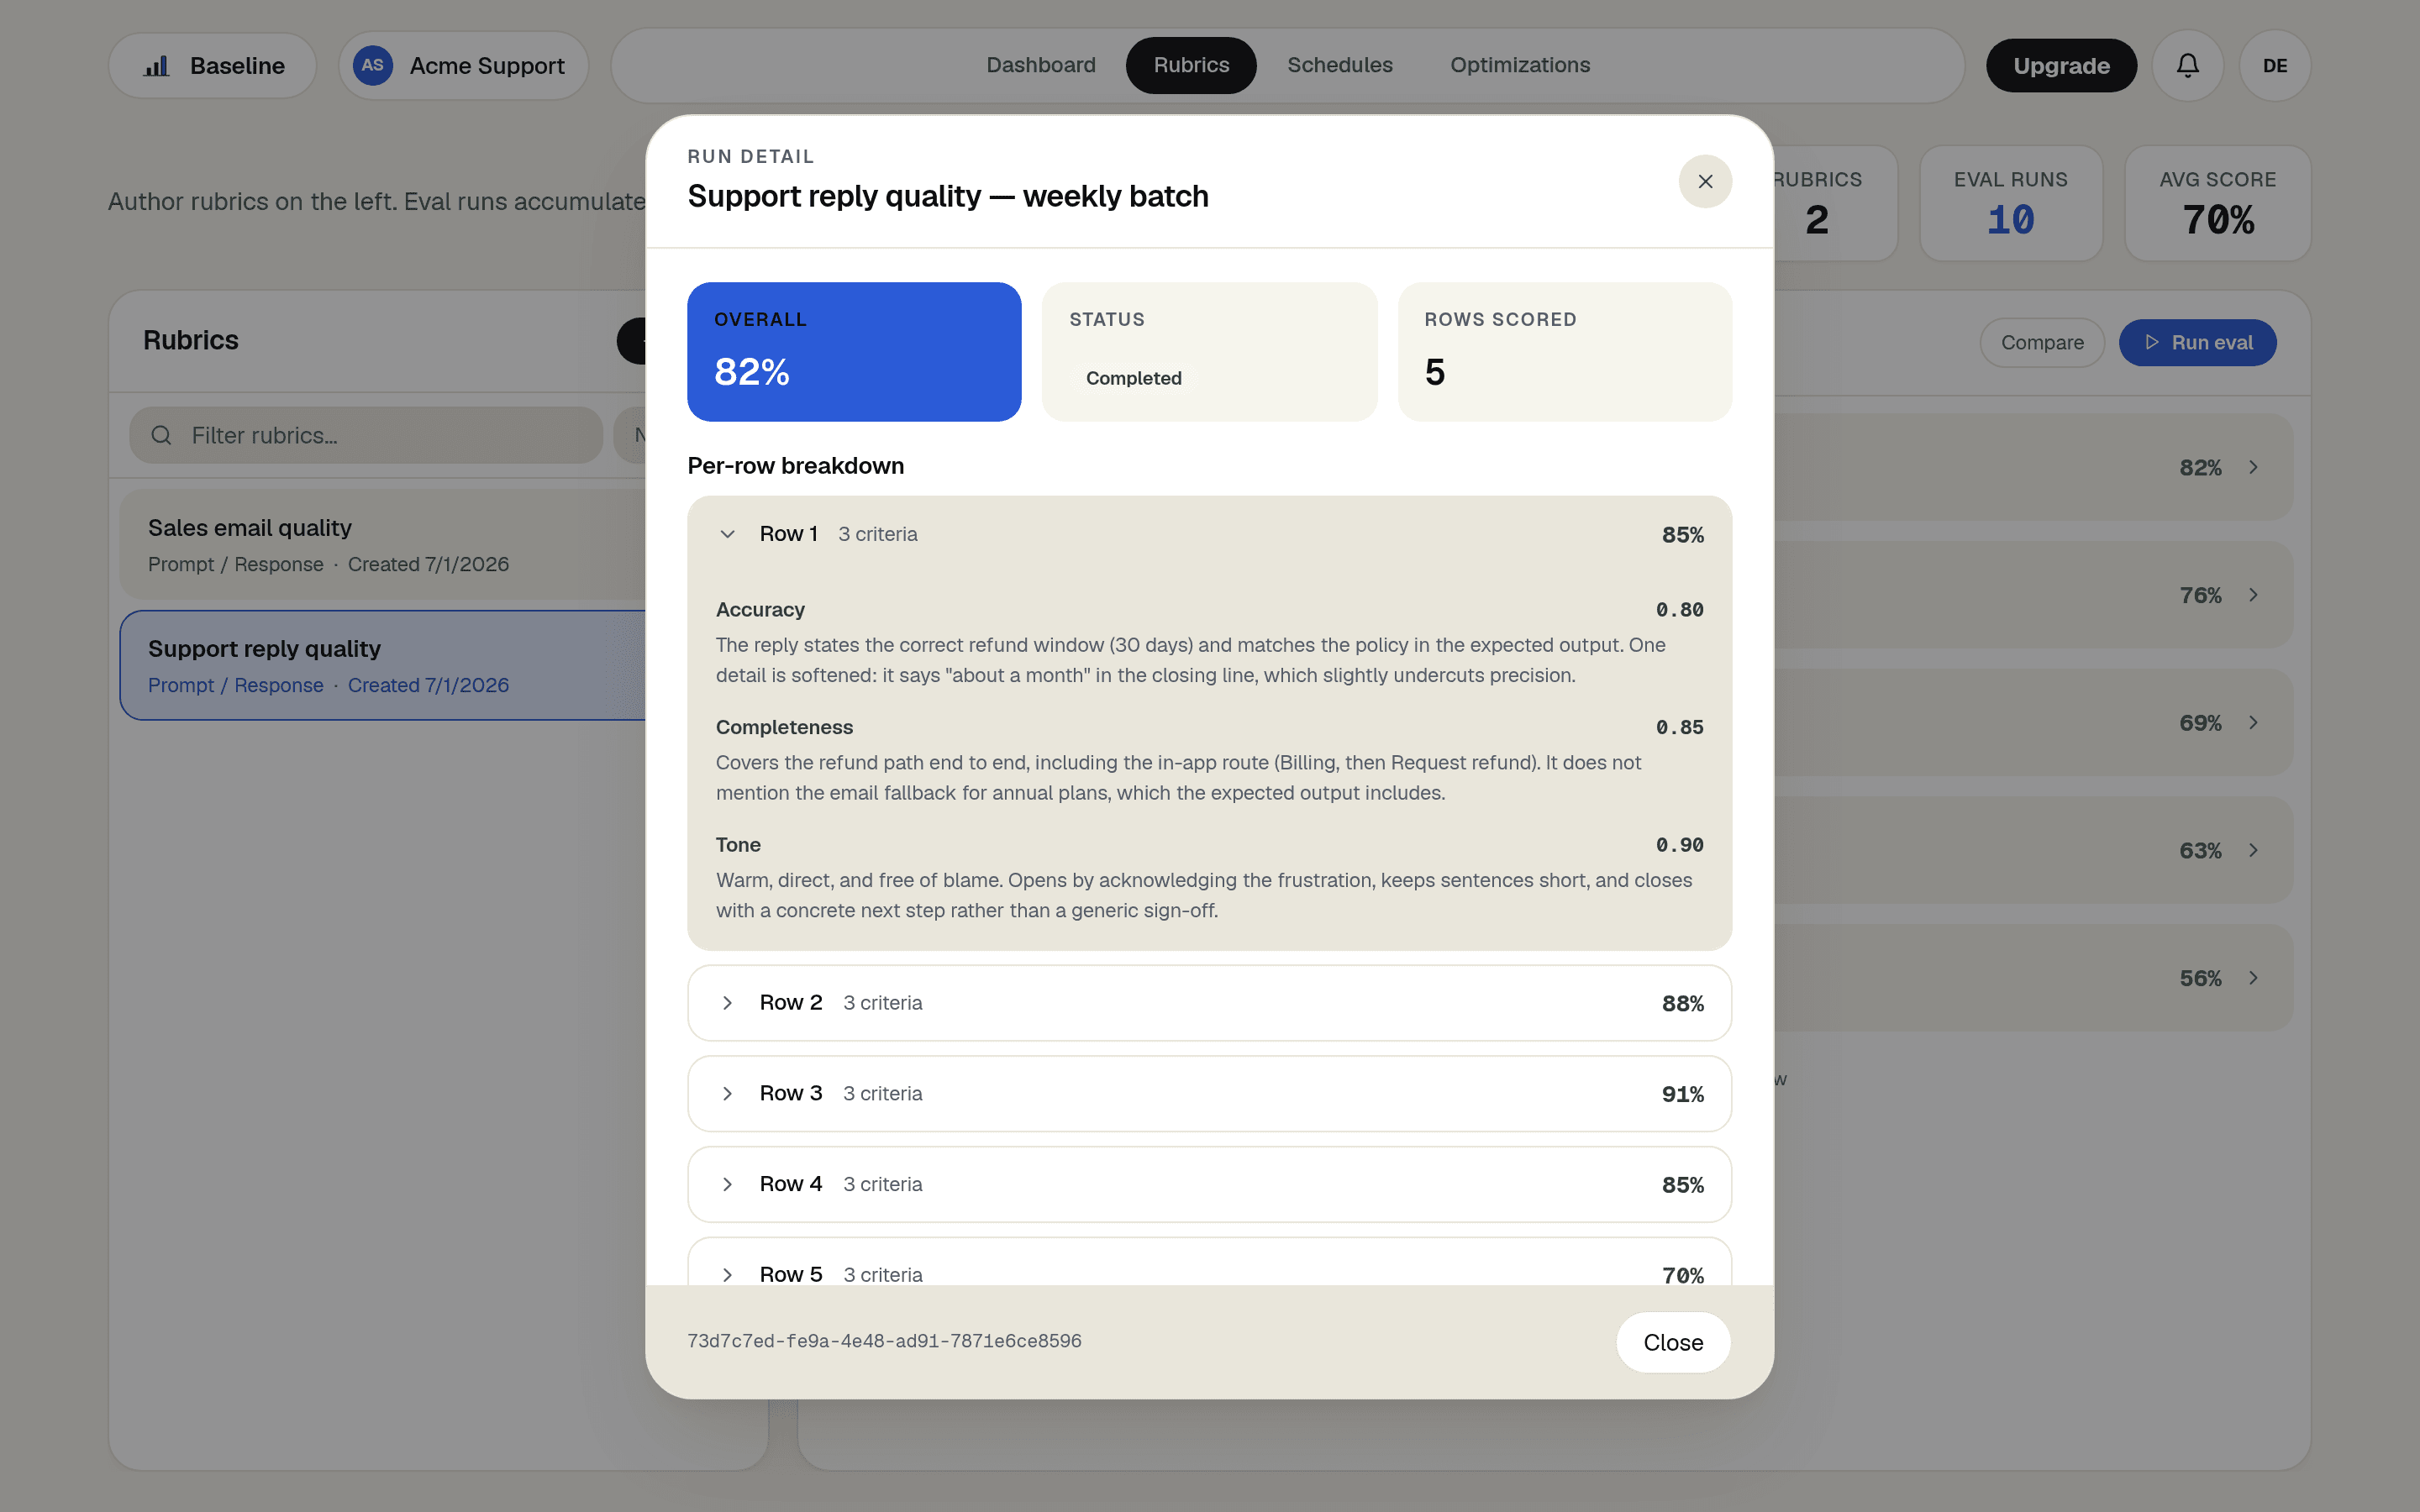The width and height of the screenshot is (2420, 1512).
Task: Click the Row 4 score 85%
Action: (1683, 1185)
